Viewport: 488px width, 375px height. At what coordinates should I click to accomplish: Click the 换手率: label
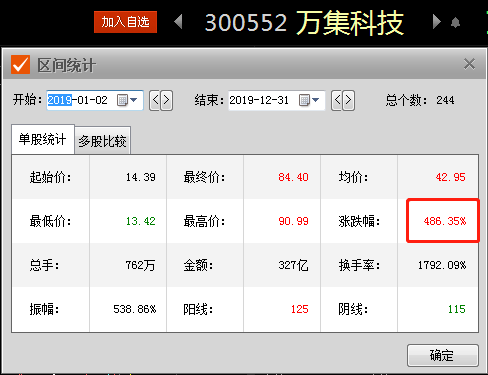click(359, 265)
